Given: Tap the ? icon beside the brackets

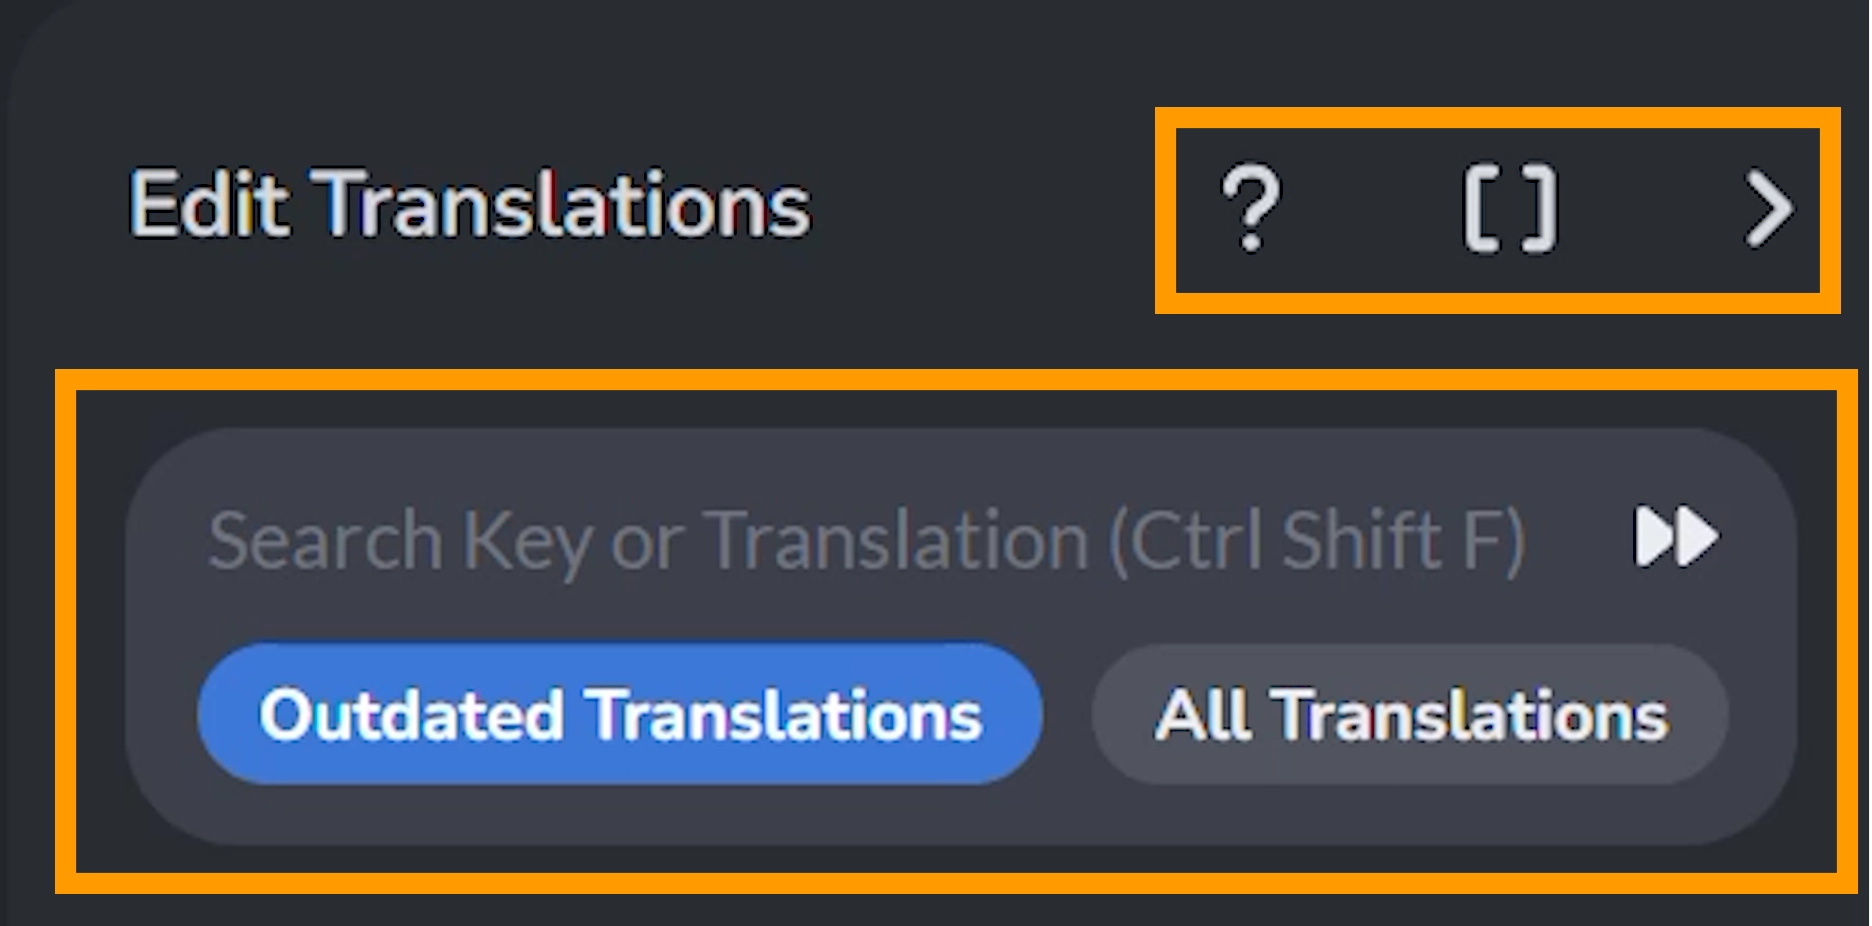Looking at the screenshot, I should (x=1250, y=208).
